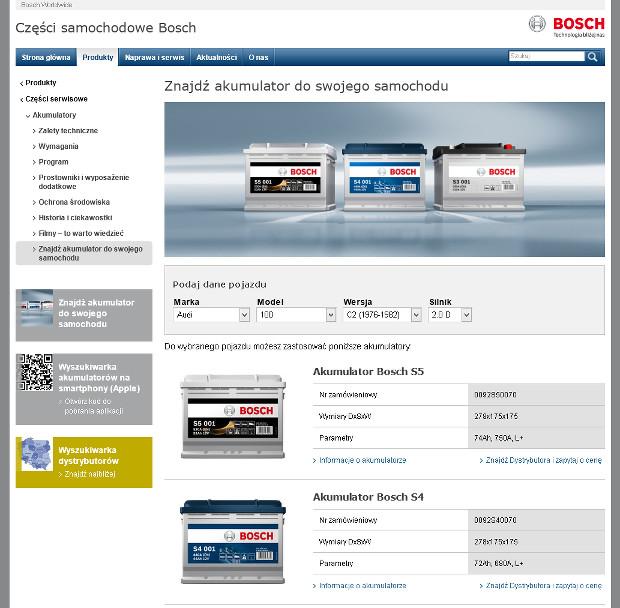The height and width of the screenshot is (608, 620).
Task: Click Poland map distributor icon
Action: [x=37, y=454]
